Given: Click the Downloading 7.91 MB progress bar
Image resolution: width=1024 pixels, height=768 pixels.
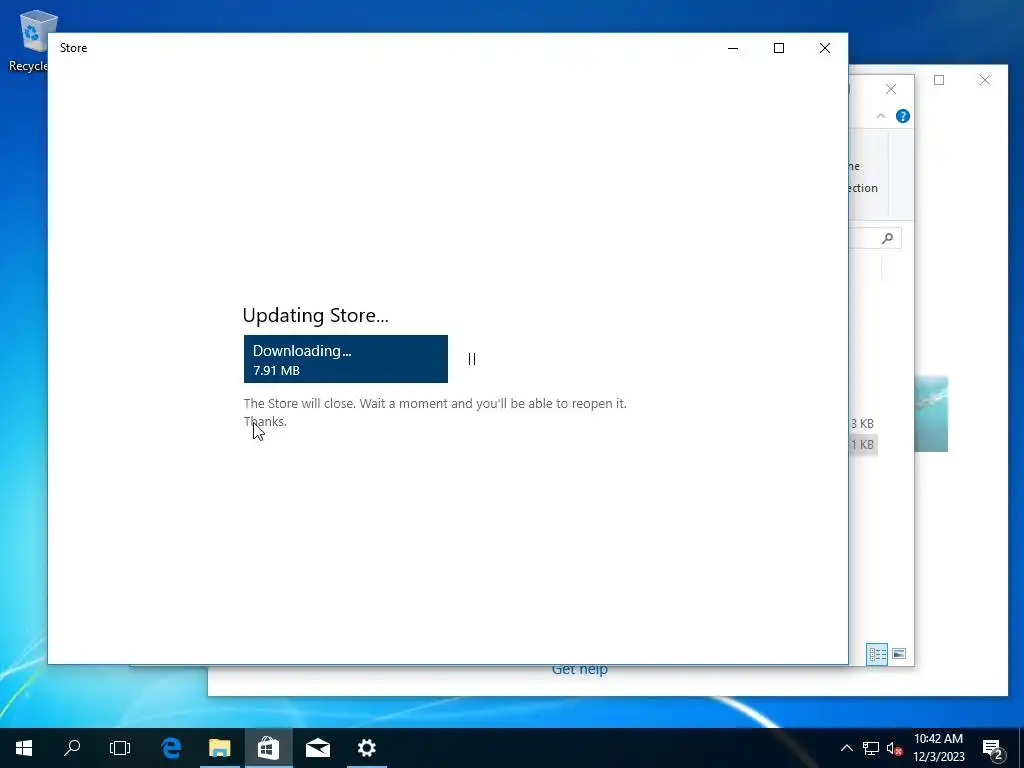Looking at the screenshot, I should pyautogui.click(x=345, y=359).
